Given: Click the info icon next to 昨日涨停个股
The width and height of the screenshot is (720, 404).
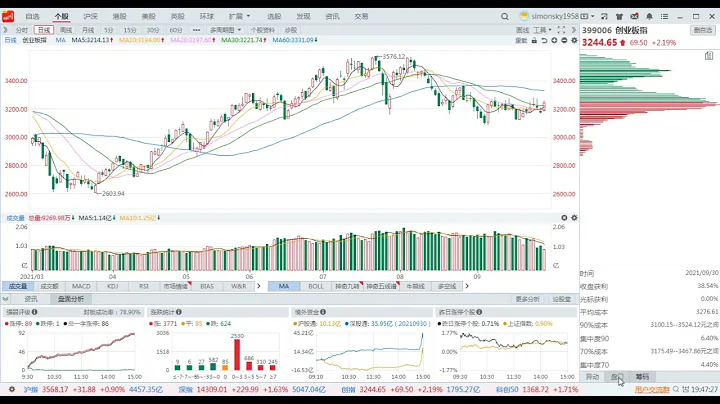Looking at the screenshot, I should pos(479,312).
